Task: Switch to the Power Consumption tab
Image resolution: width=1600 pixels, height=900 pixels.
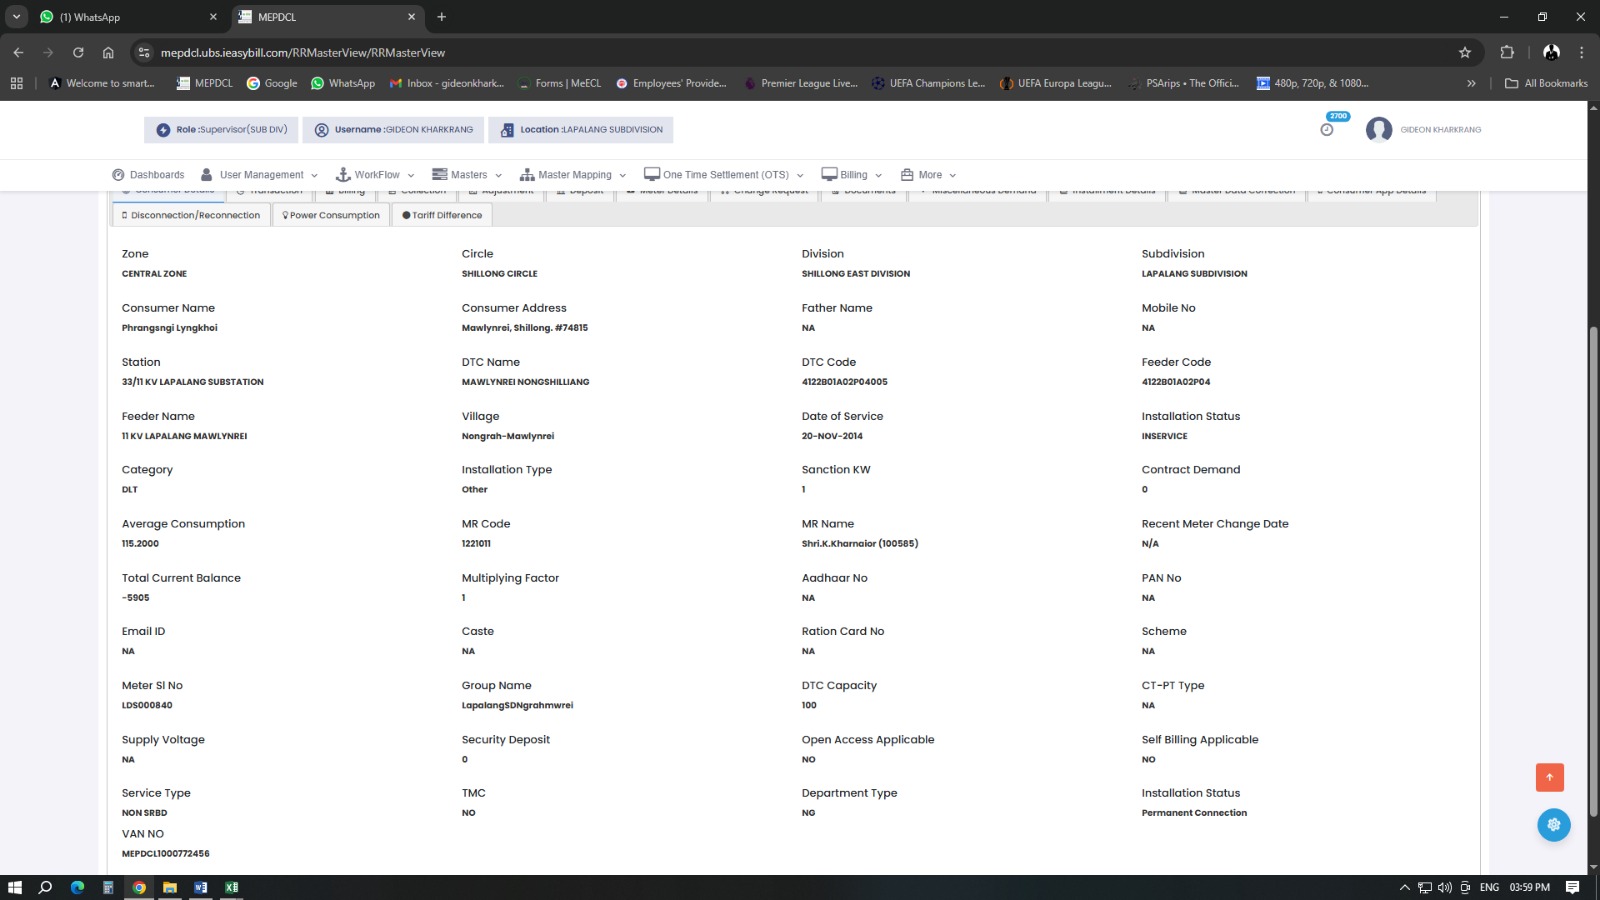Action: 331,215
